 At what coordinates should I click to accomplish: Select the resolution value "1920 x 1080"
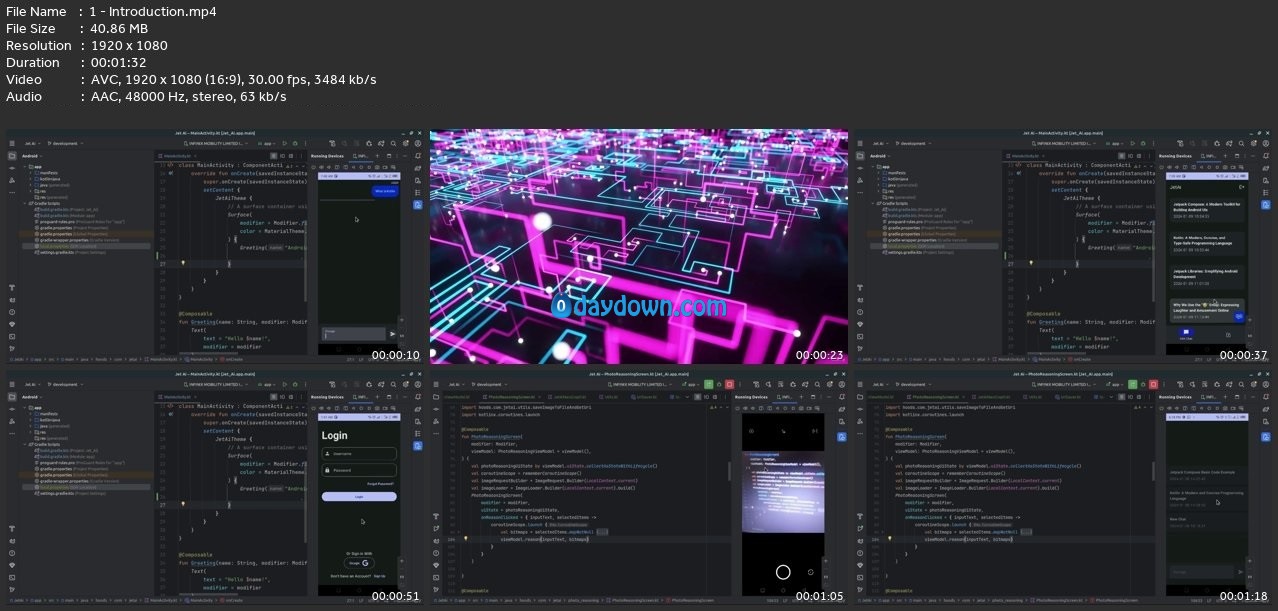[x=128, y=46]
